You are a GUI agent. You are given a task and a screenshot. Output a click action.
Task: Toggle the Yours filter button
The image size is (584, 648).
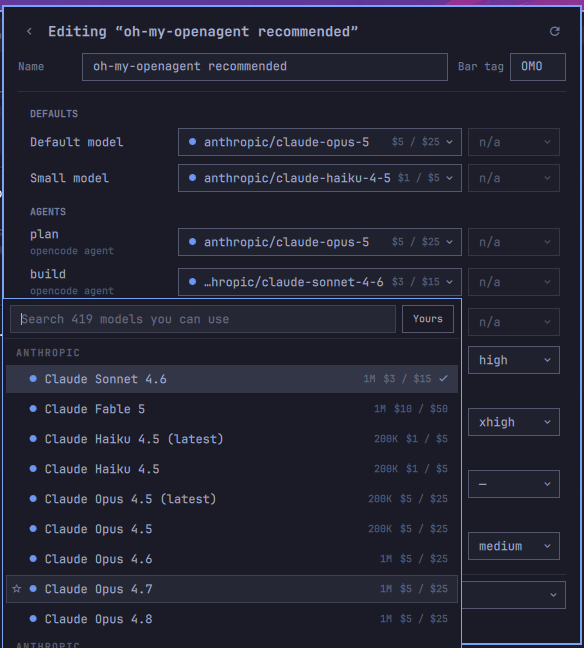(428, 319)
